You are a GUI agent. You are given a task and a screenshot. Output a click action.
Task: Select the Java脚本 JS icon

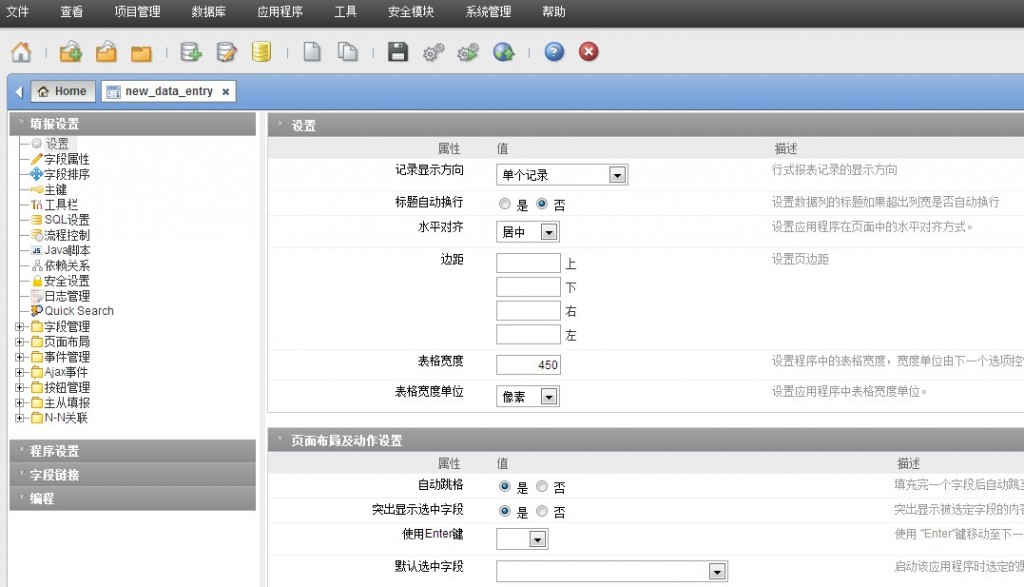(x=35, y=249)
